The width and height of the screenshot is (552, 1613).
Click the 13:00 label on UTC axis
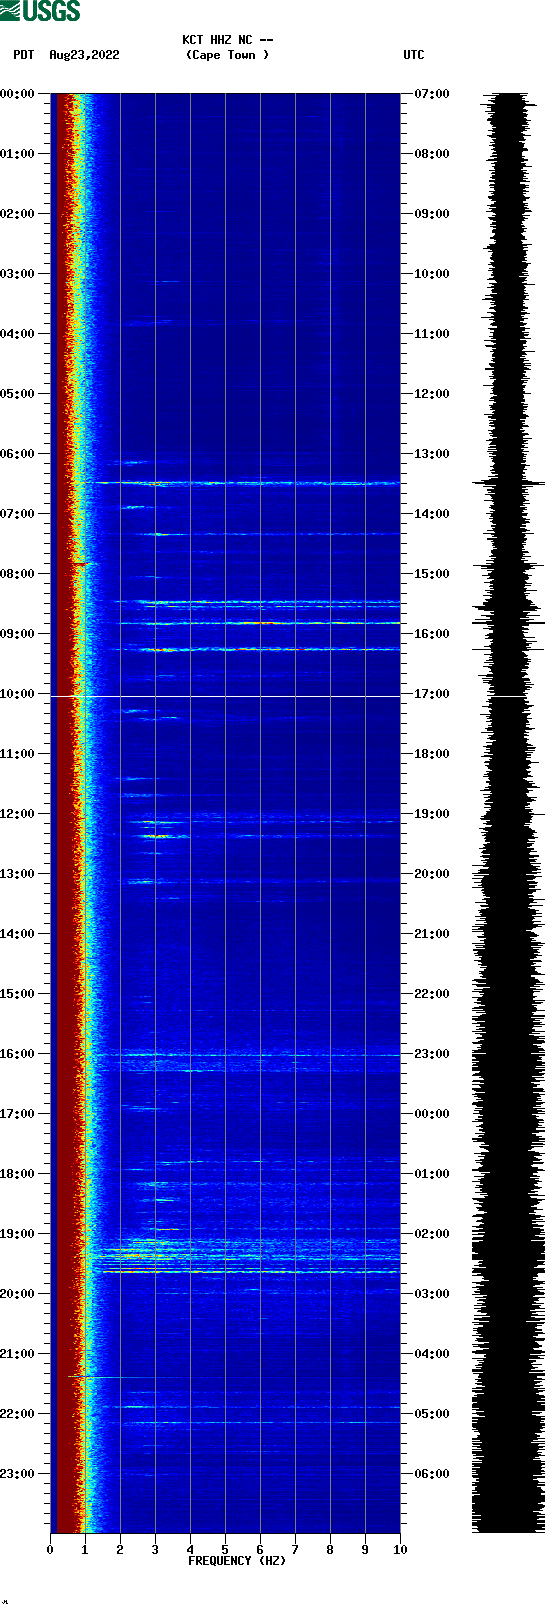click(x=432, y=454)
